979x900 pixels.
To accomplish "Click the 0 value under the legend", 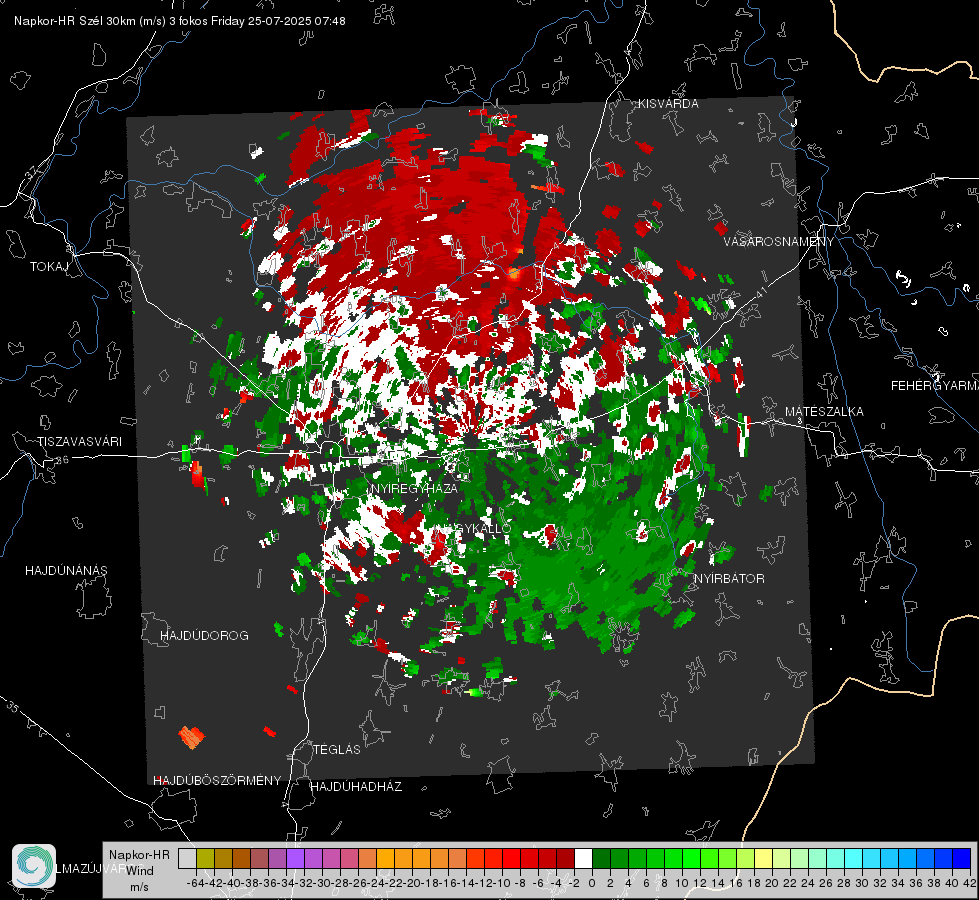I will coord(592,883).
